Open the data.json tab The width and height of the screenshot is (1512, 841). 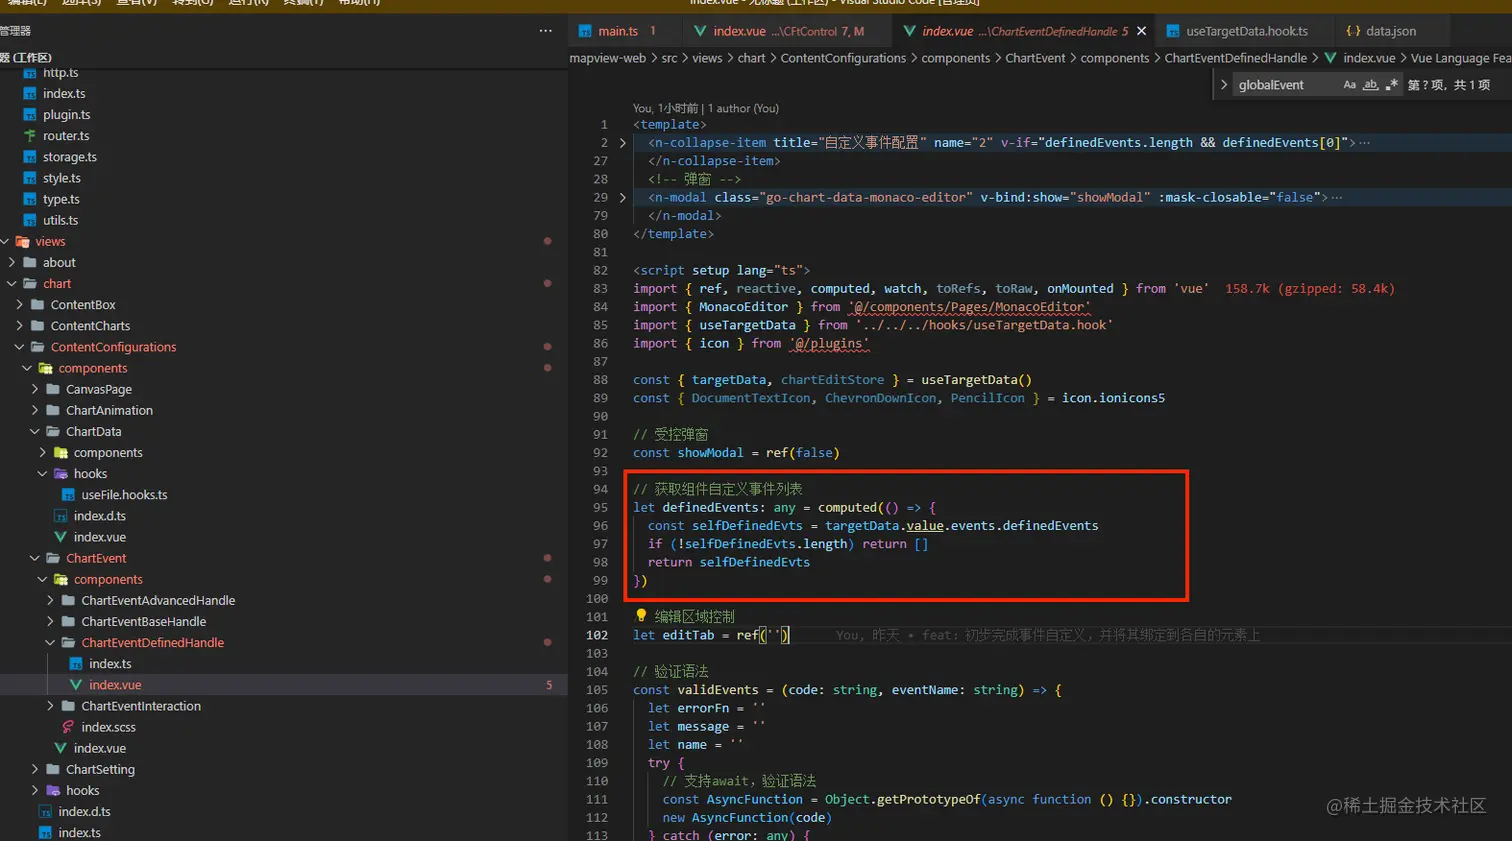[x=1390, y=31]
